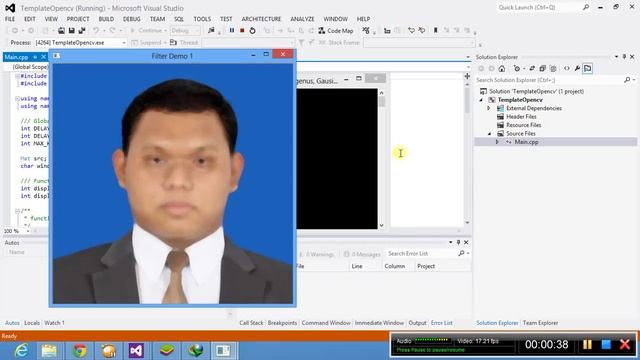The width and height of the screenshot is (640, 360).
Task: Click the bookmark toolbar icon
Action: click(x=436, y=31)
